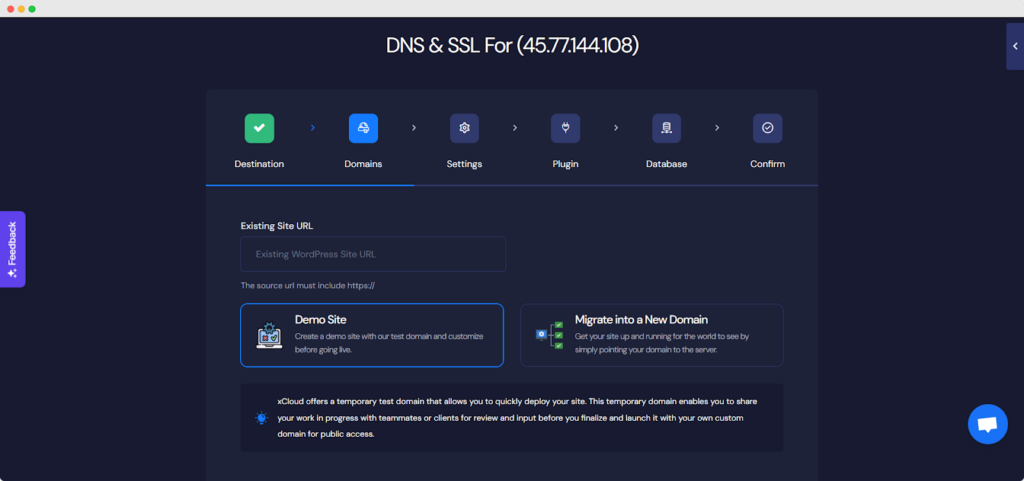The image size is (1024, 481).
Task: Open the Feedback side button
Action: point(12,249)
